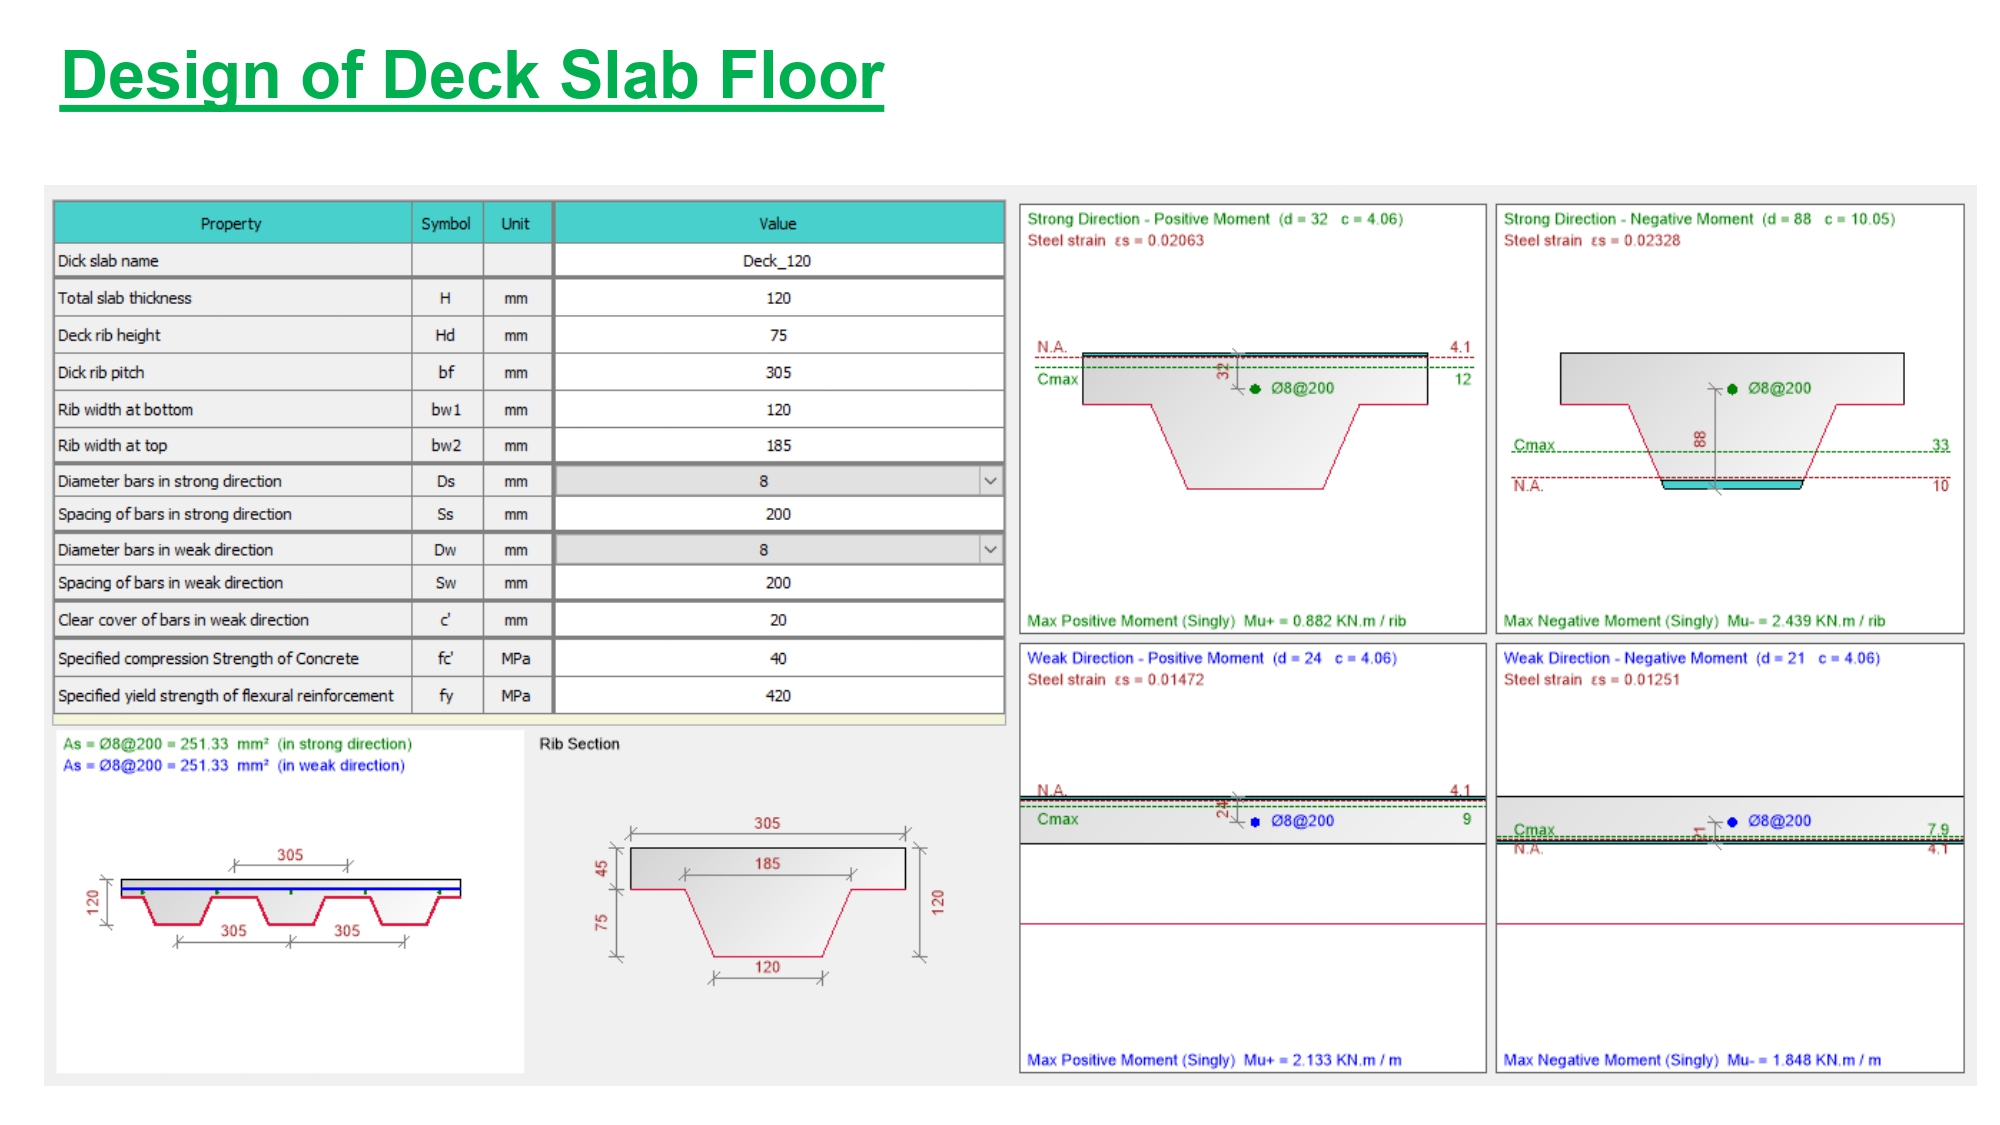Image resolution: width=2000 pixels, height=1125 pixels.
Task: Click the total slab thickness value 120
Action: tap(778, 298)
